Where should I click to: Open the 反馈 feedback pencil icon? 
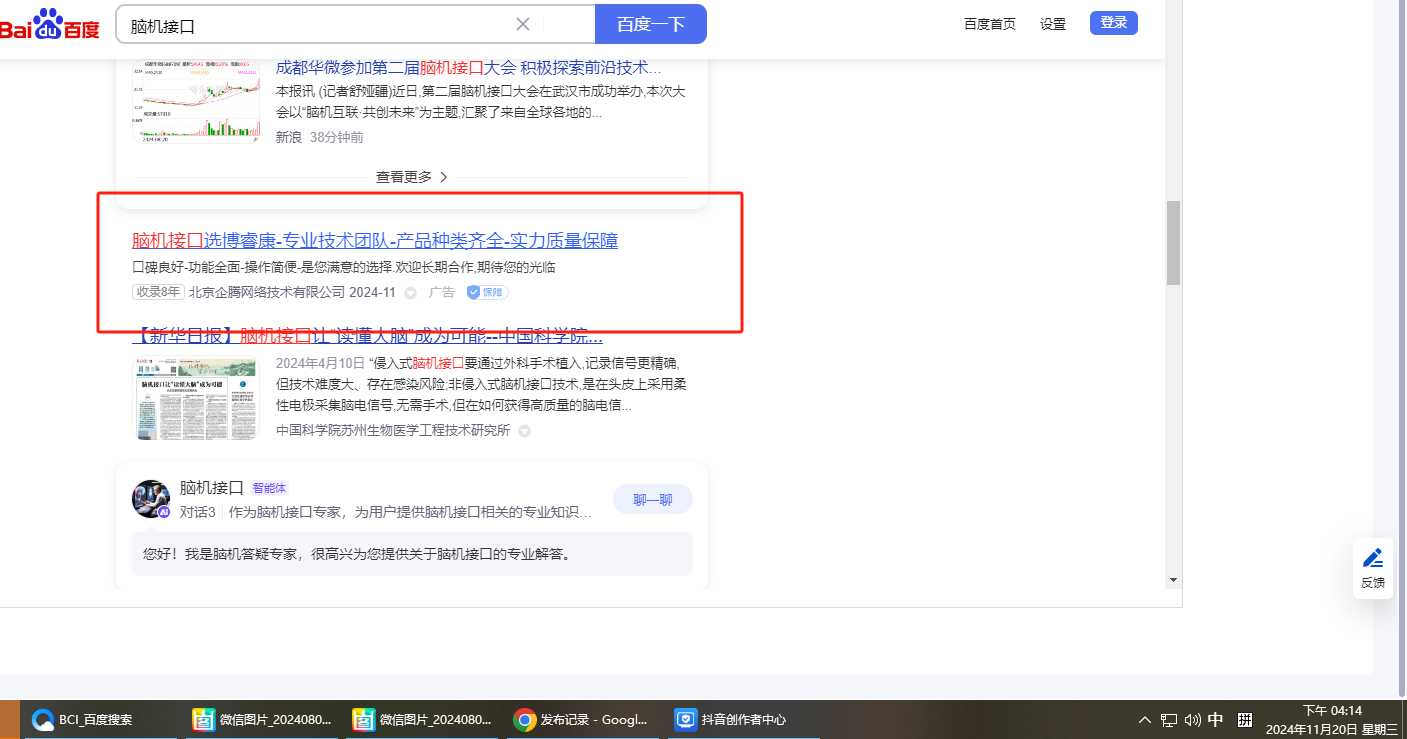[1373, 558]
